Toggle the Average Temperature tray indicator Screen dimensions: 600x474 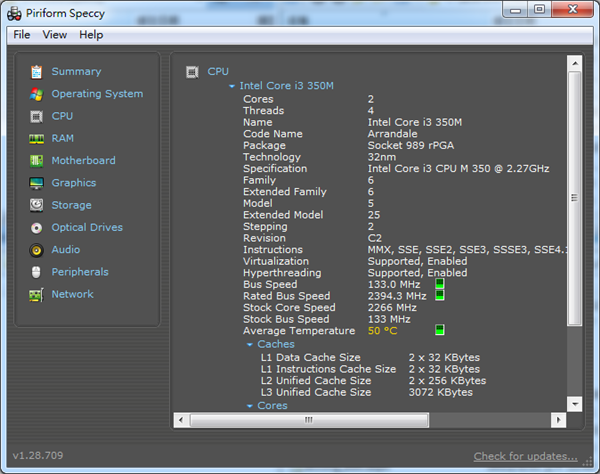point(440,330)
